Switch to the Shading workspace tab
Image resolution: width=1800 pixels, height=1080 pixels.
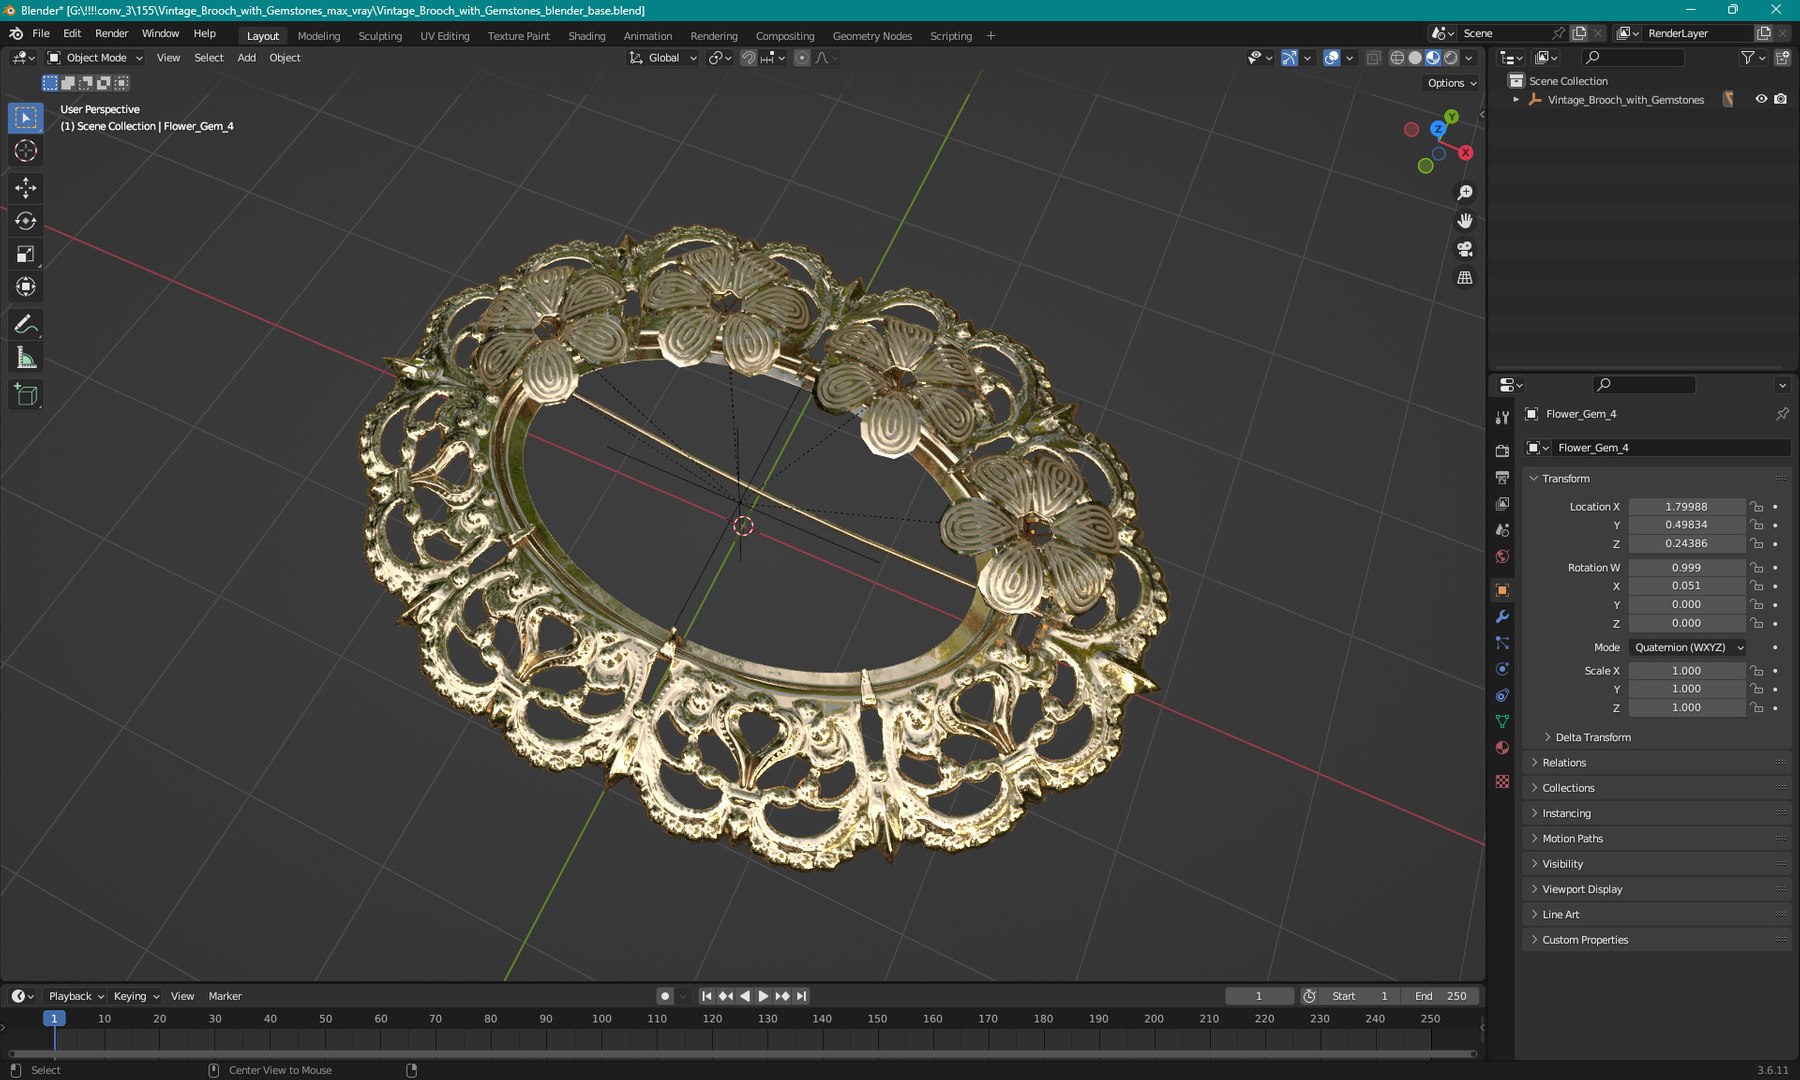point(587,36)
